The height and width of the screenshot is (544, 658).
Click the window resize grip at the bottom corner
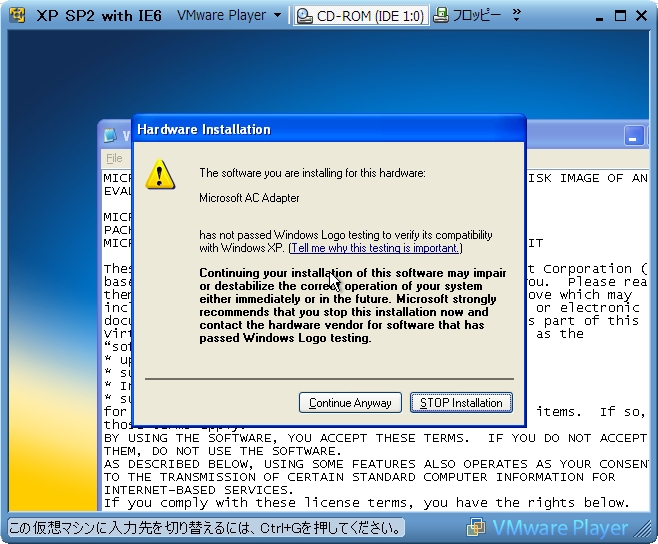pos(642,528)
